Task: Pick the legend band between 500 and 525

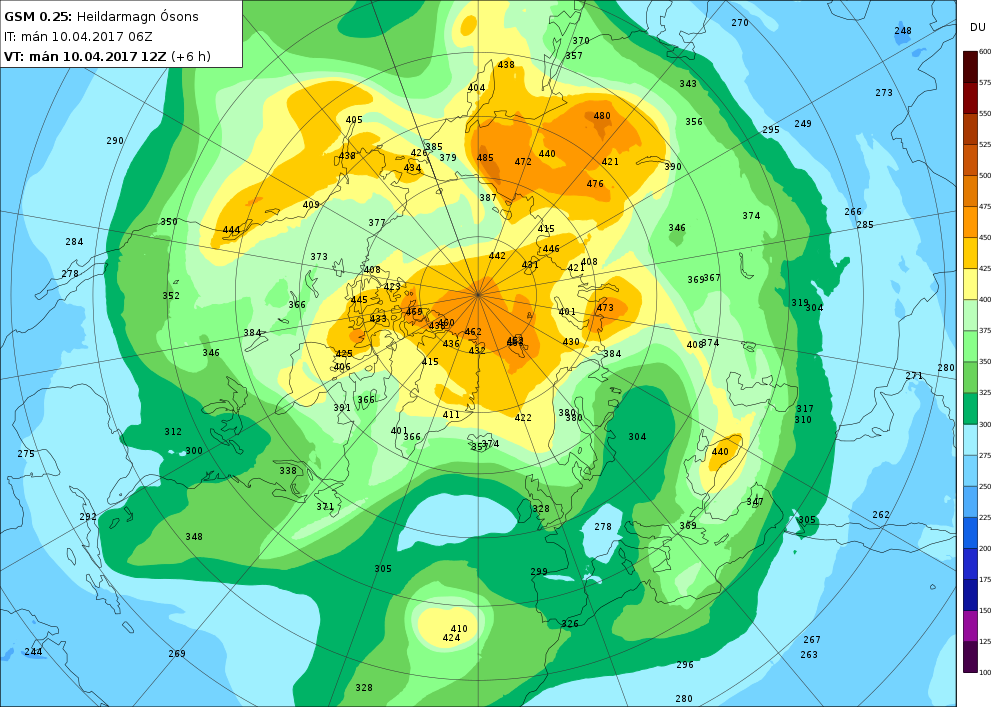Action: pyautogui.click(x=970, y=160)
